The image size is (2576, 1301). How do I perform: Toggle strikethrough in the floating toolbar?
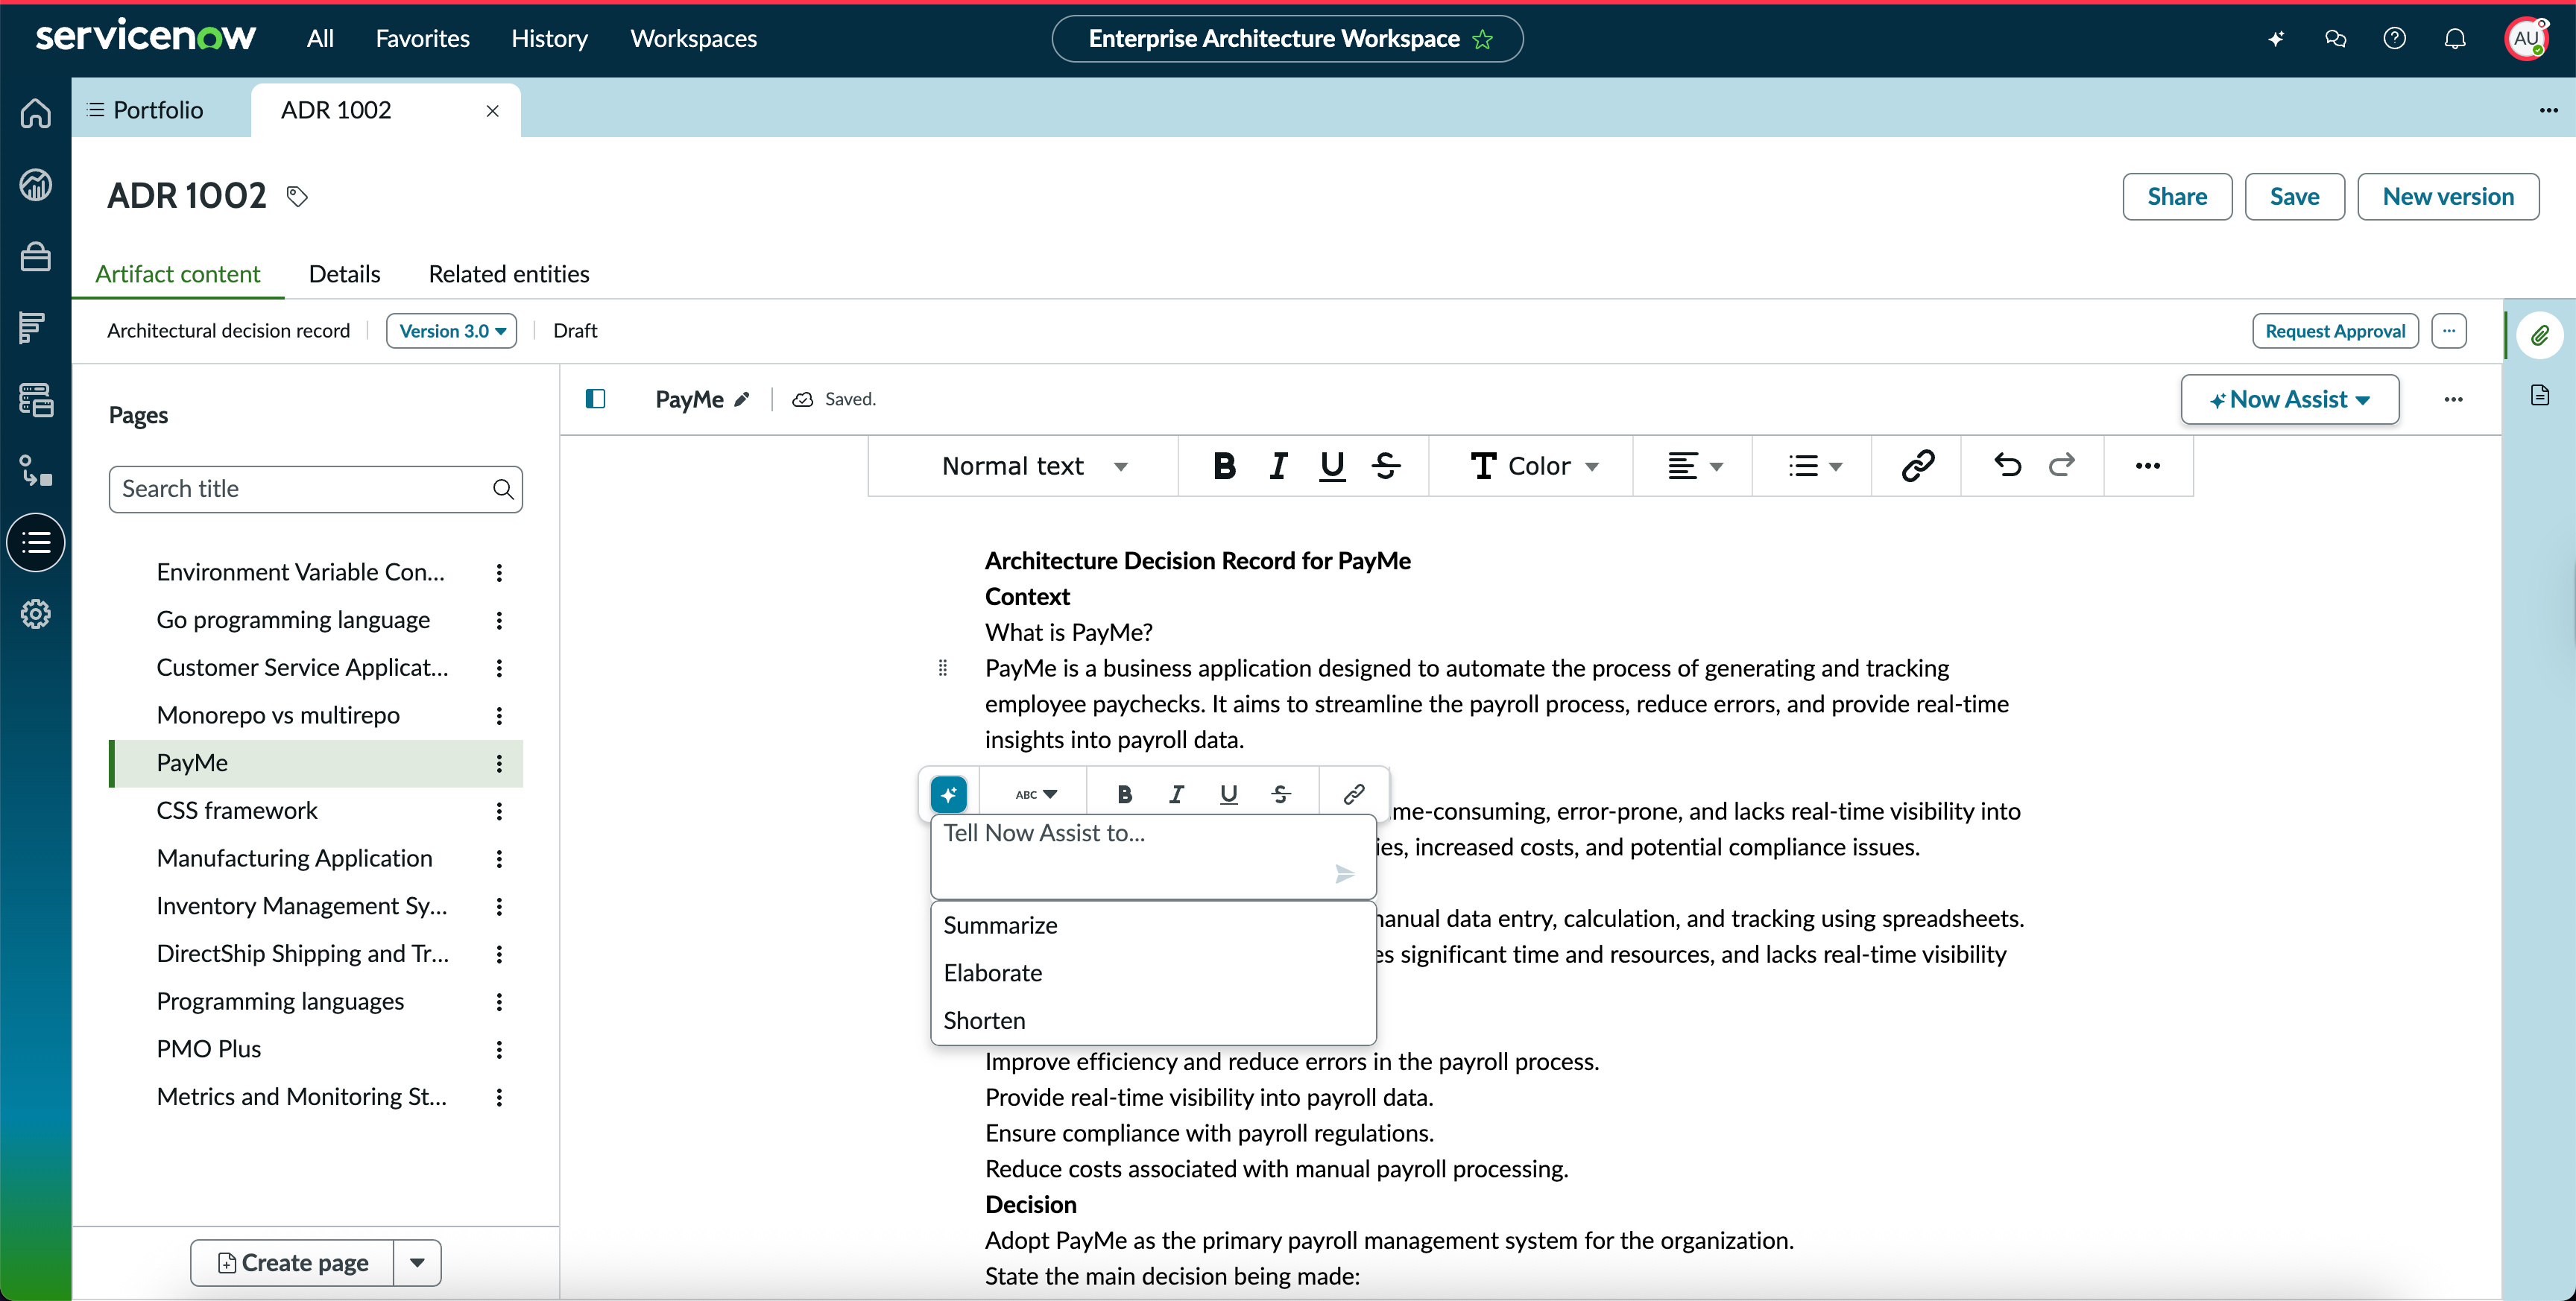pyautogui.click(x=1281, y=794)
